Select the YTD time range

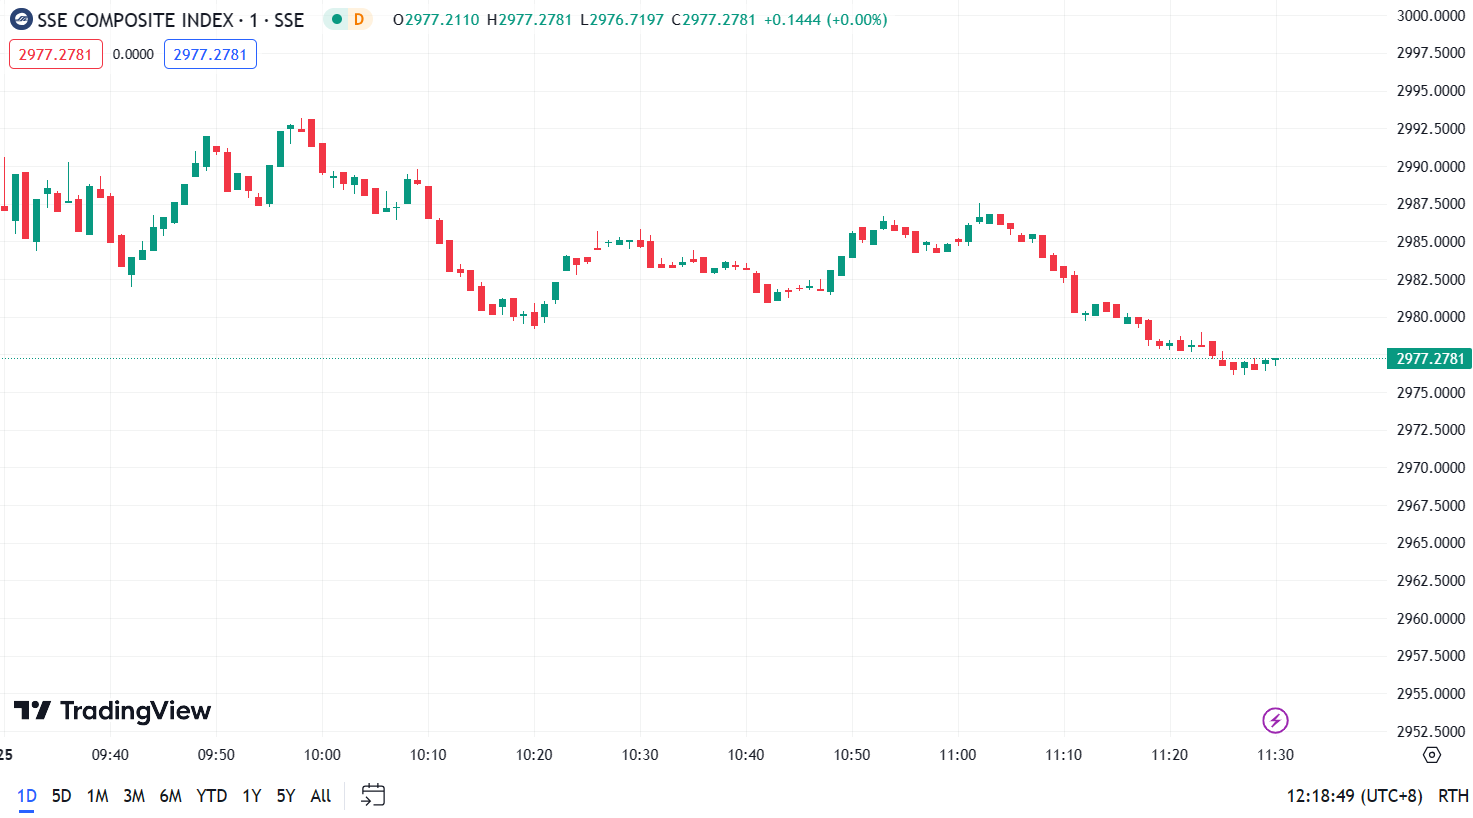pos(212,796)
